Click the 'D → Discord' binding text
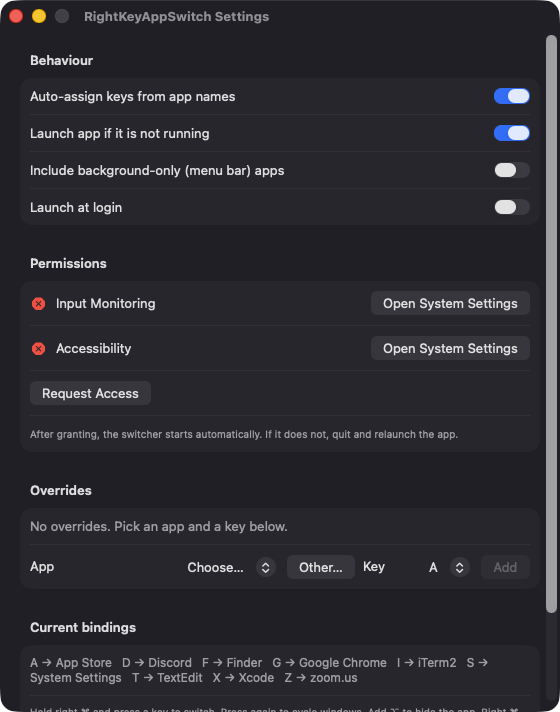560x712 pixels. tap(157, 663)
